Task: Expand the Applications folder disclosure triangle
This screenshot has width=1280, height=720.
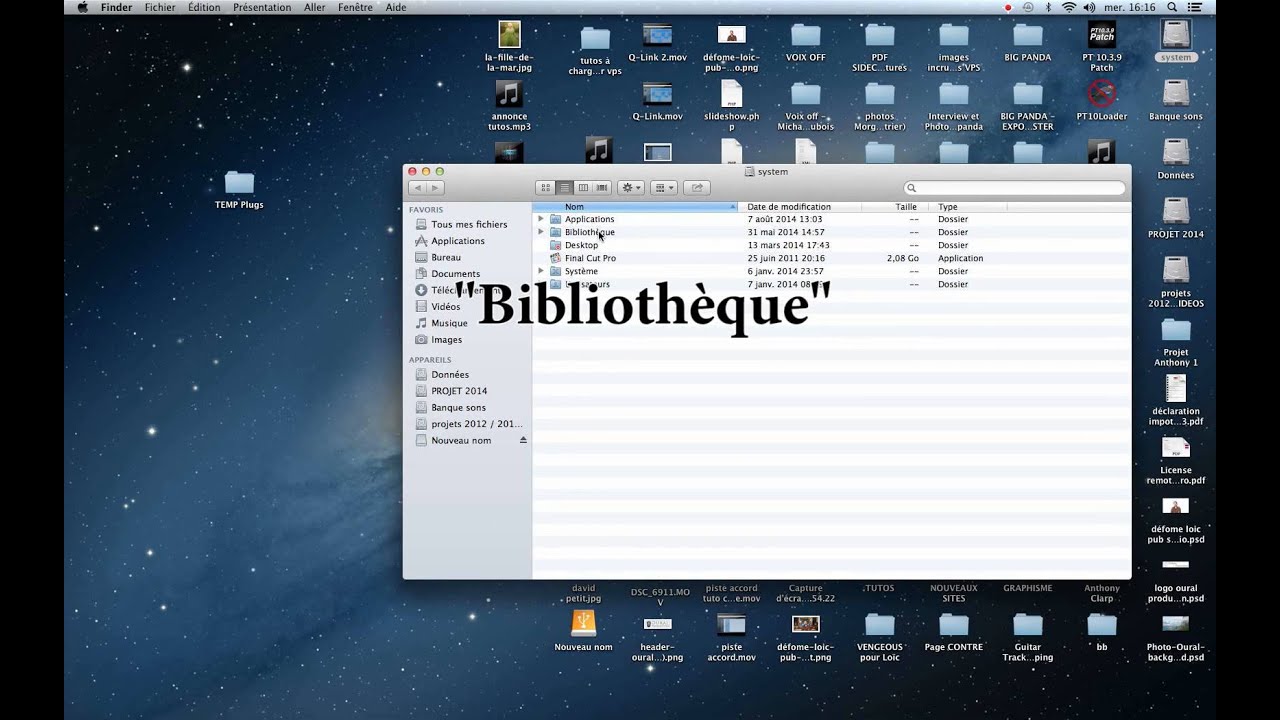Action: click(541, 219)
